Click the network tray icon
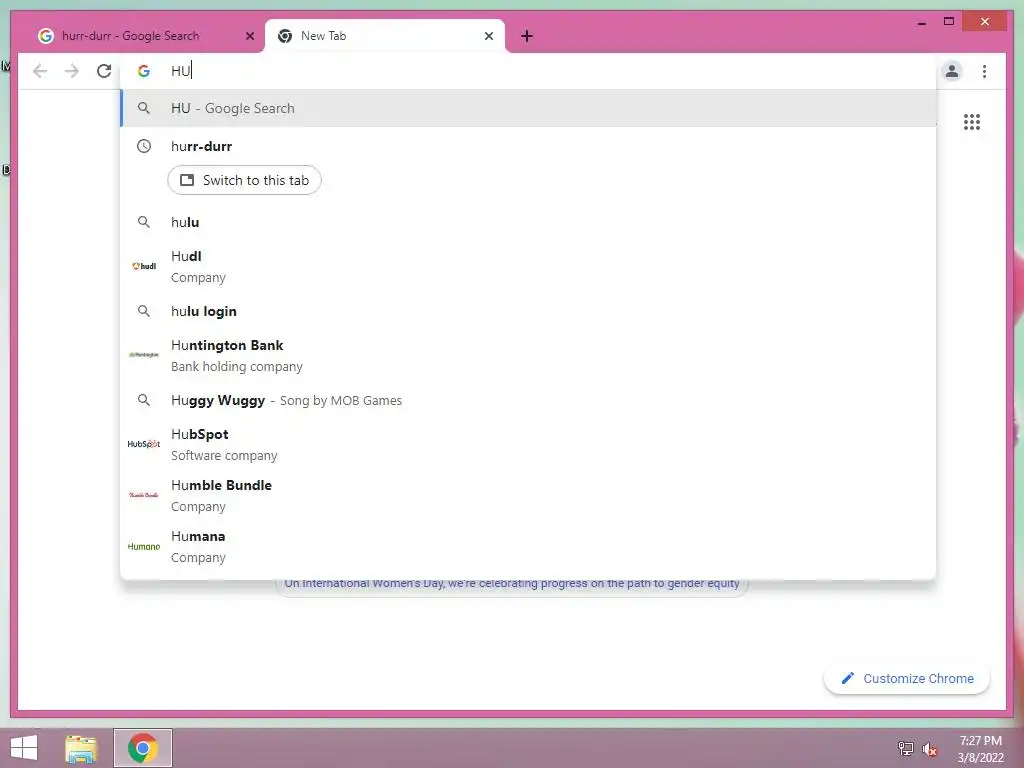This screenshot has height=768, width=1024. pos(905,749)
